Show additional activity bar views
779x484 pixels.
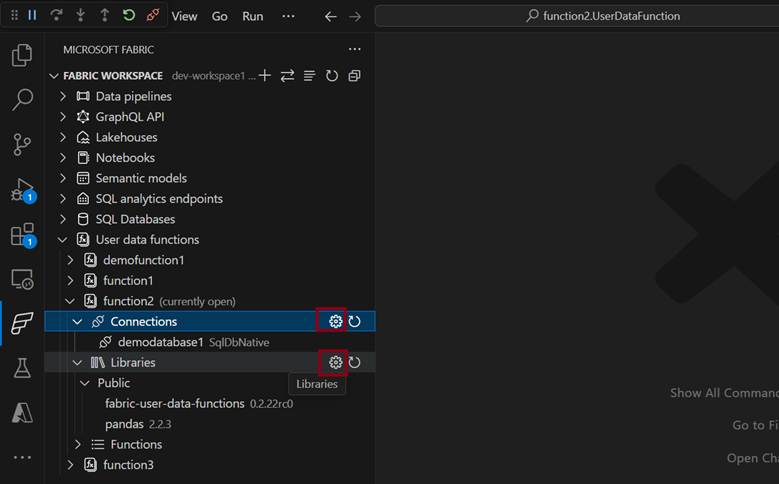coord(22,457)
